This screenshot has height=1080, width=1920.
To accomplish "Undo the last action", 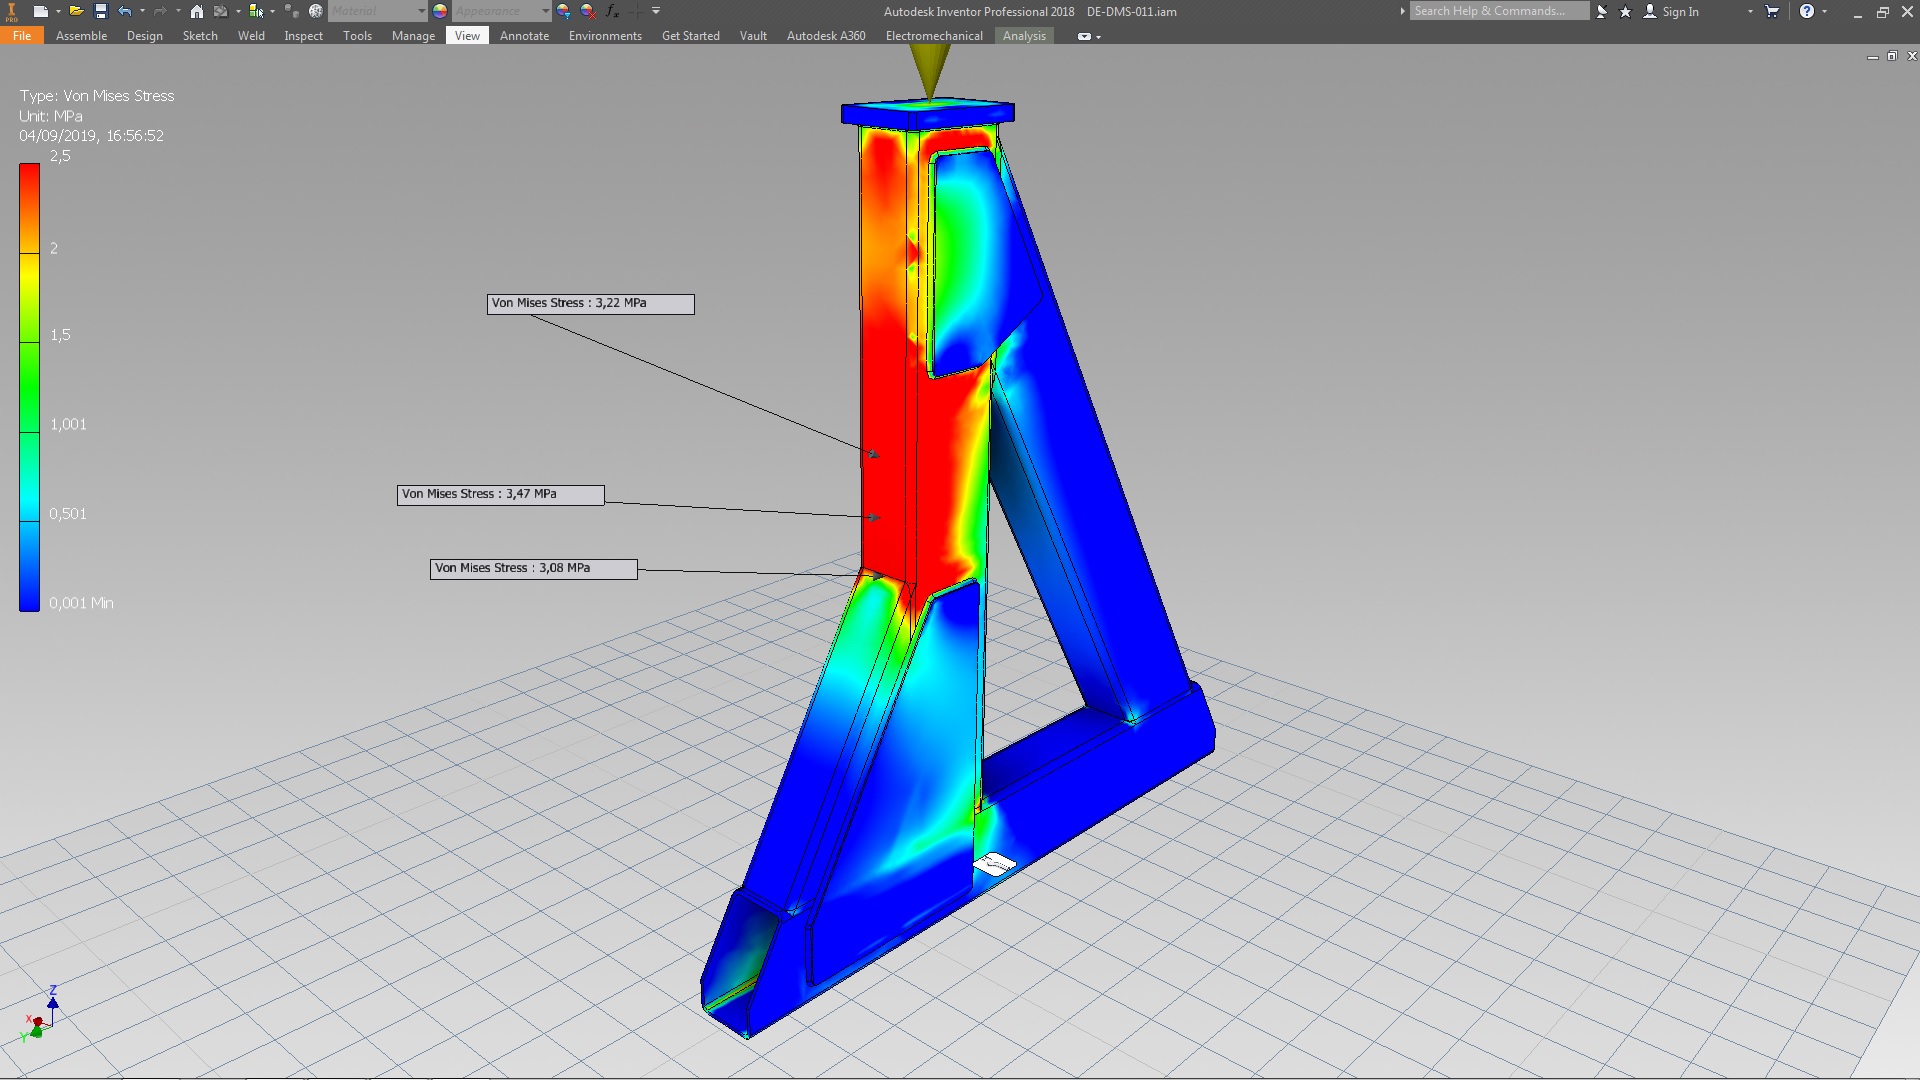I will click(125, 11).
